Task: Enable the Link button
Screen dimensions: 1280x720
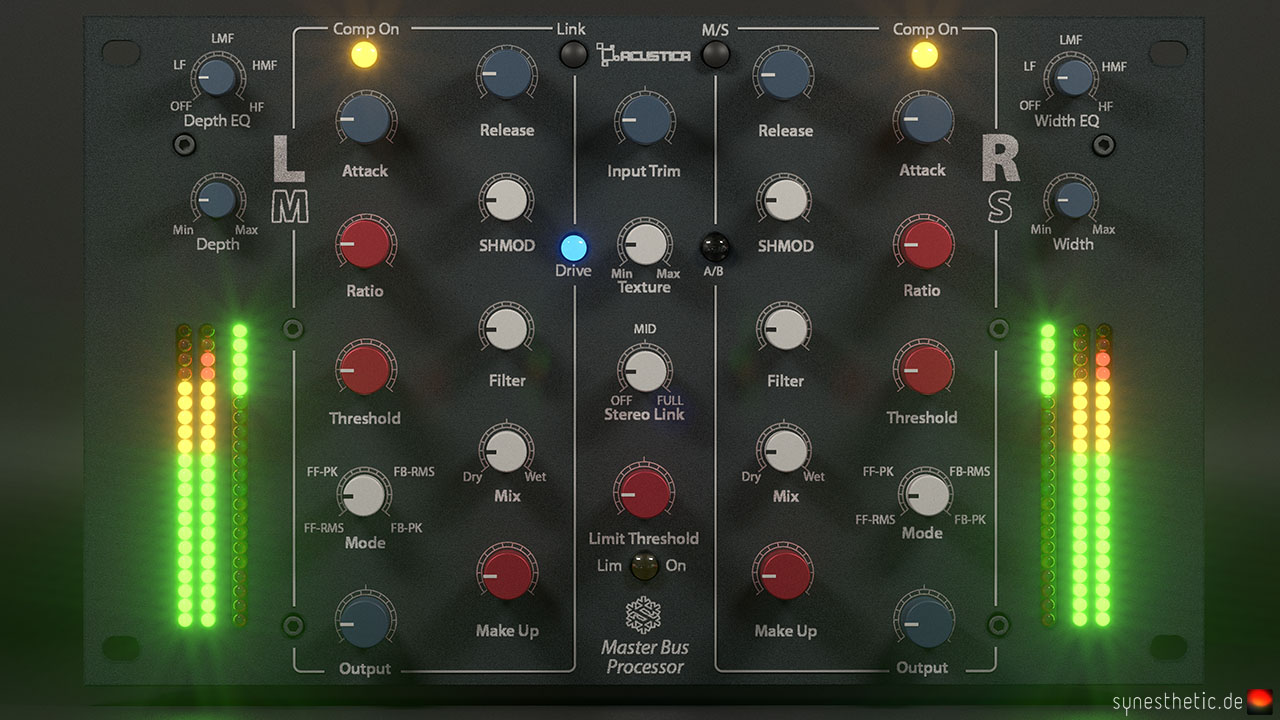Action: 572,54
